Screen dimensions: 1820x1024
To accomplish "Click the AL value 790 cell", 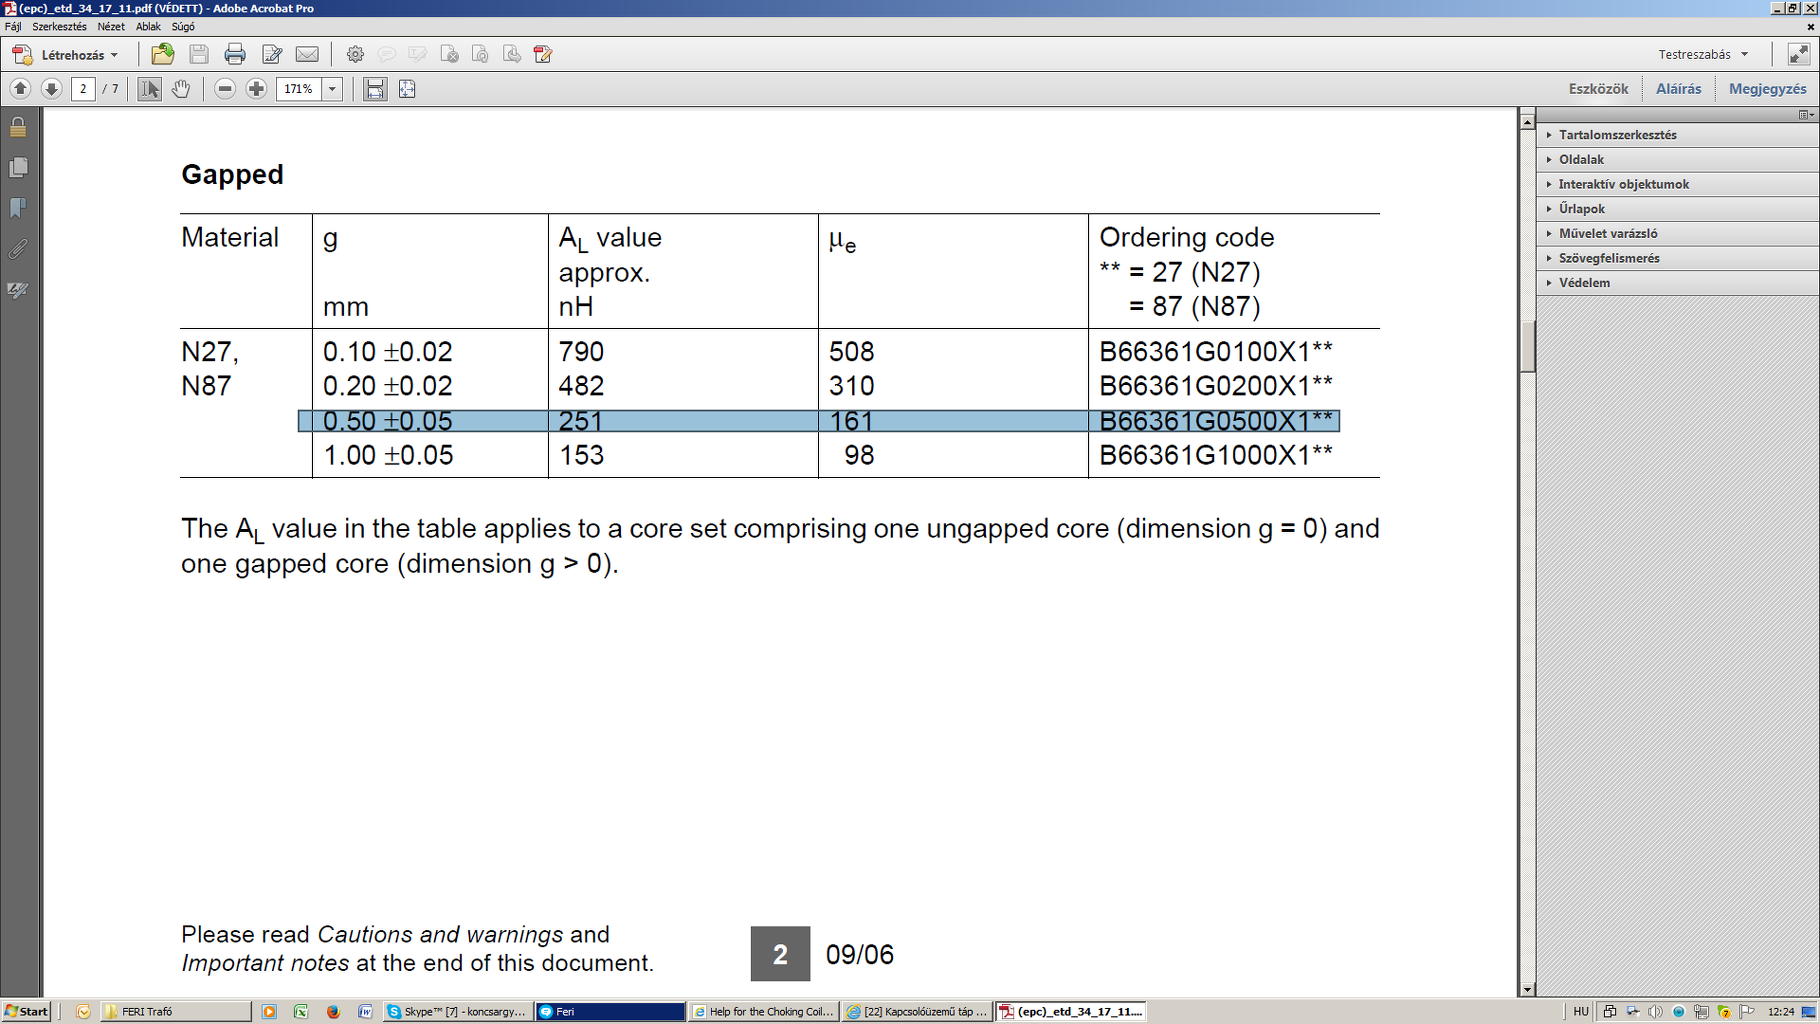I will pos(581,352).
